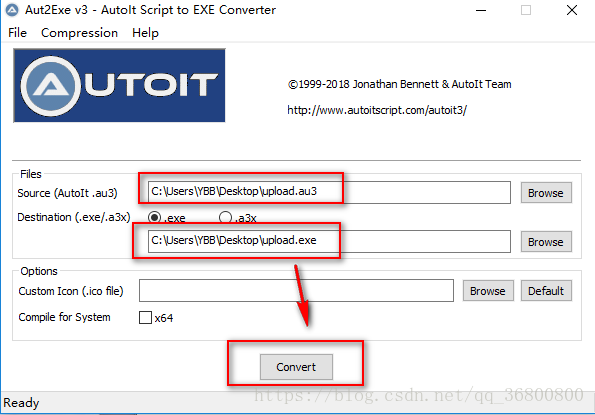Open the File menu
This screenshot has width=595, height=415.
17,33
